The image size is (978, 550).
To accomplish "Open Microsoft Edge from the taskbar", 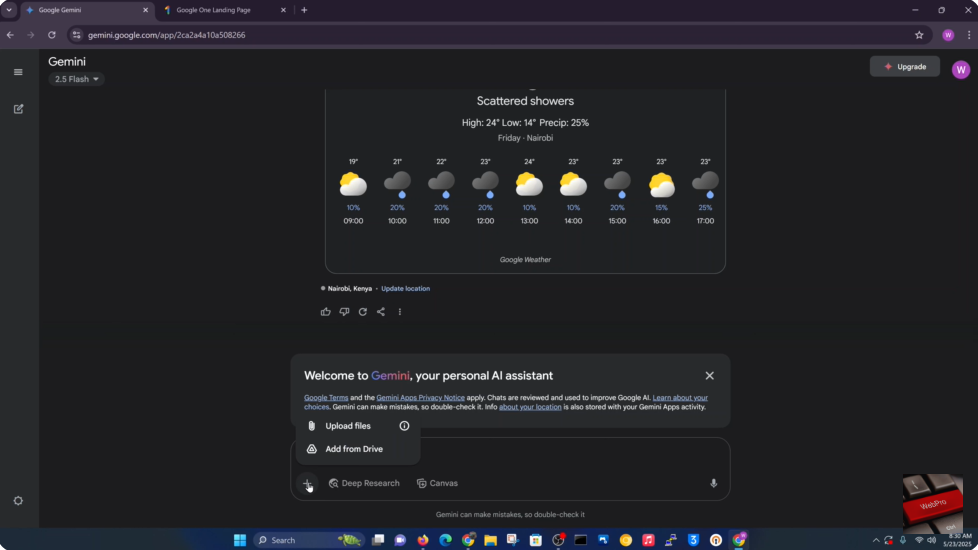I will 445,540.
